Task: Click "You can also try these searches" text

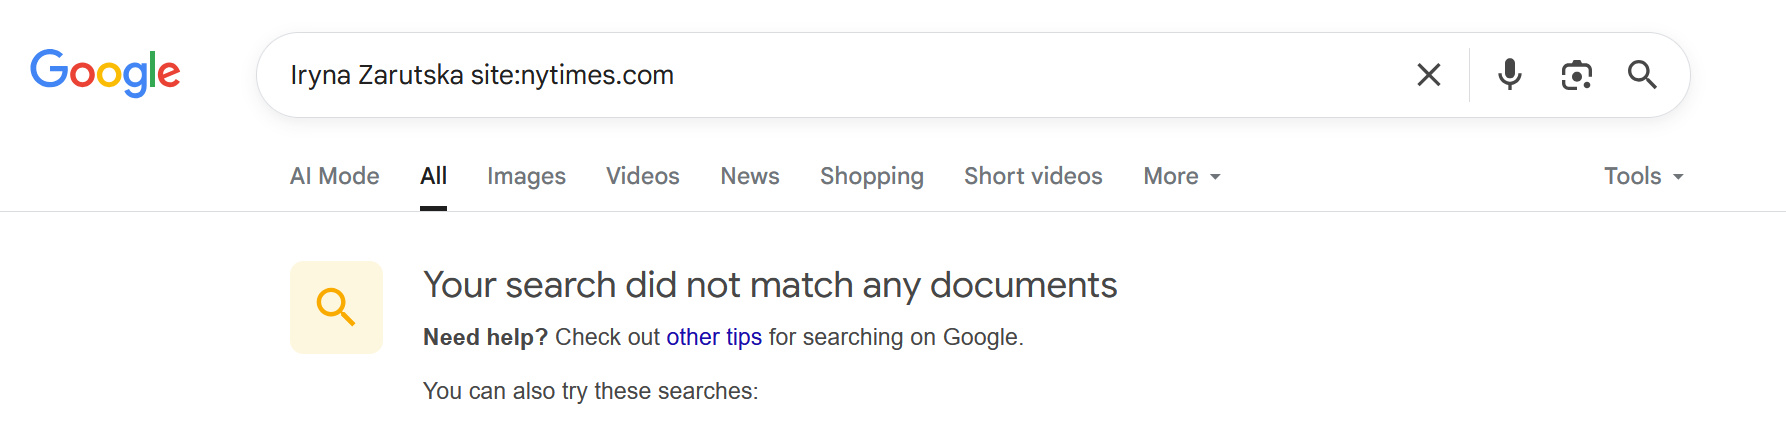Action: (590, 391)
